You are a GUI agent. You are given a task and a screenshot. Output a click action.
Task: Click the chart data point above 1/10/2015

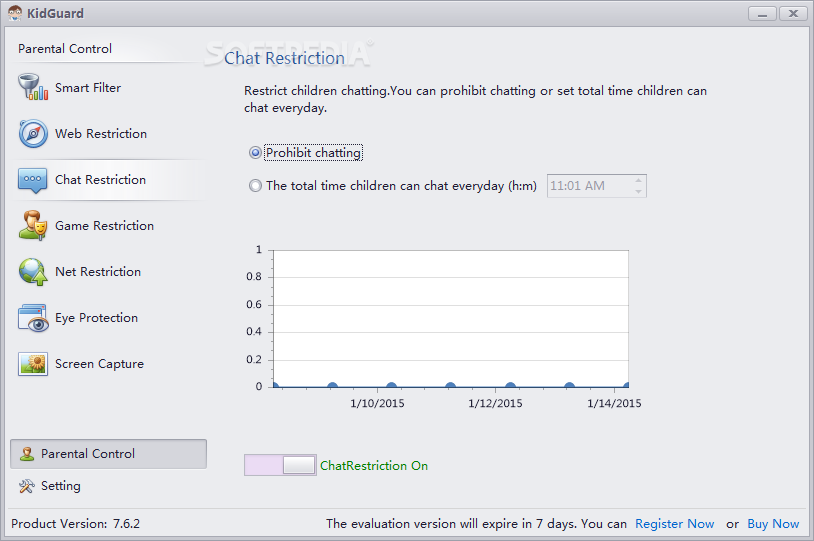click(x=391, y=386)
